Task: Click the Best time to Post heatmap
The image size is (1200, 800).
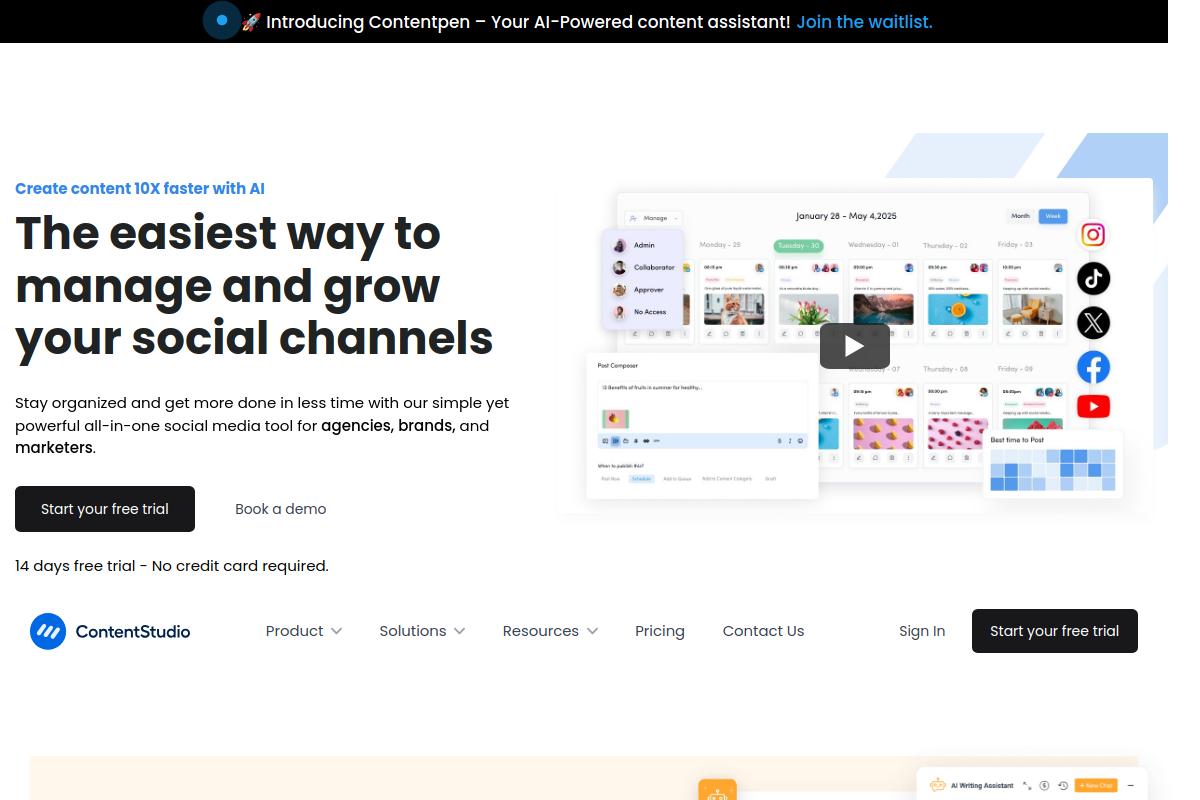Action: click(x=1052, y=470)
